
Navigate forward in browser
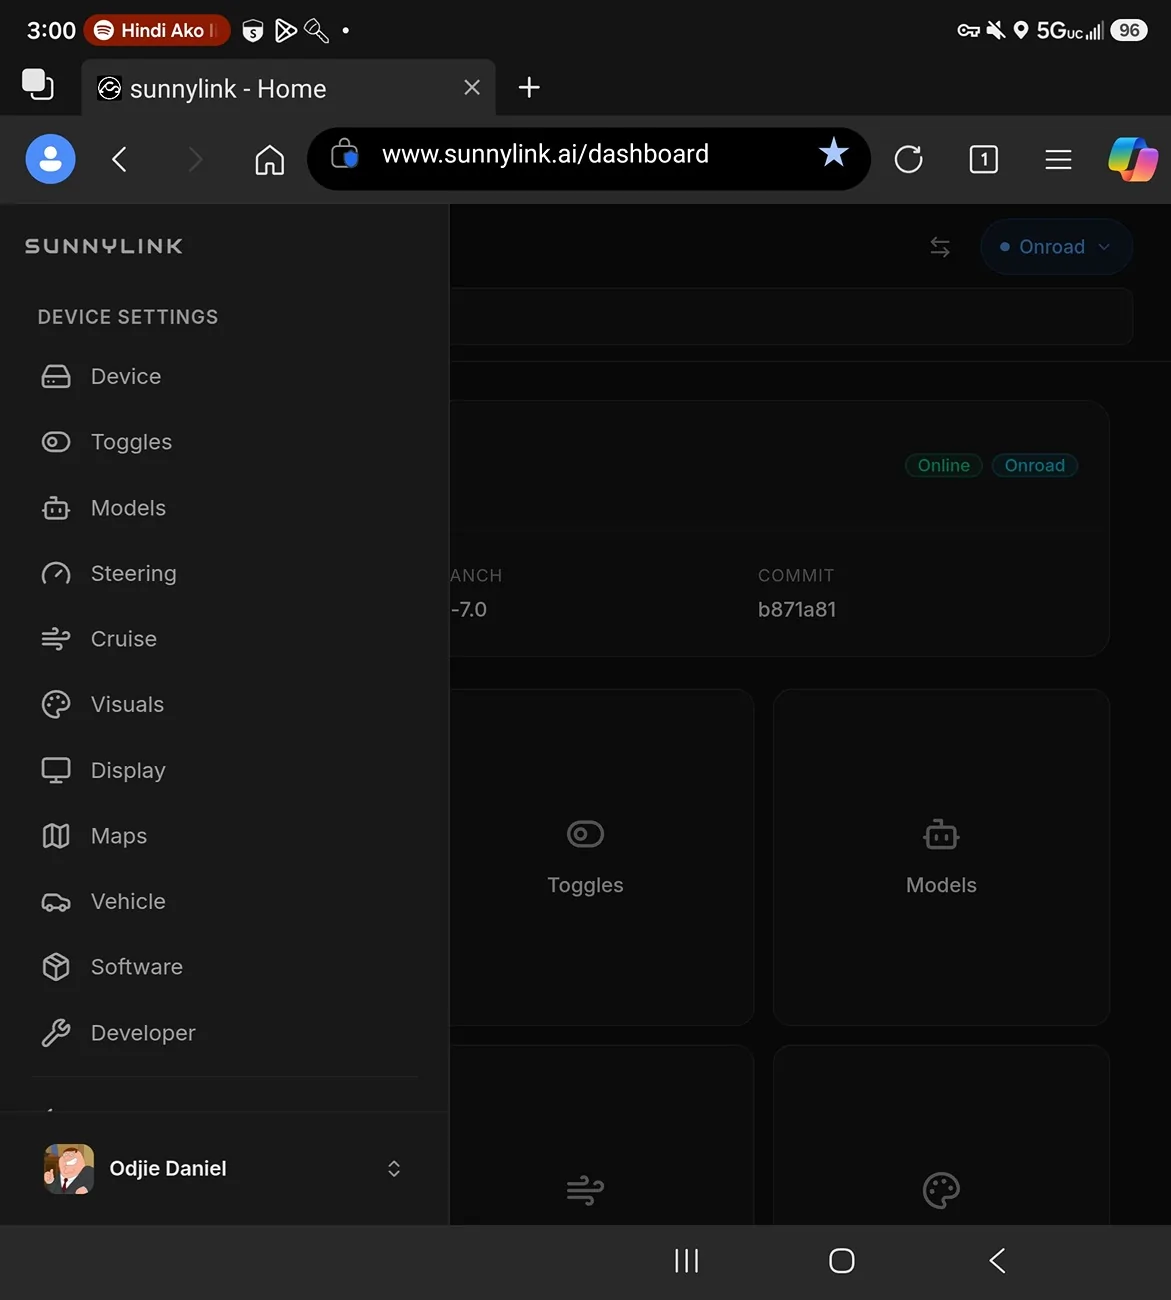tap(195, 159)
